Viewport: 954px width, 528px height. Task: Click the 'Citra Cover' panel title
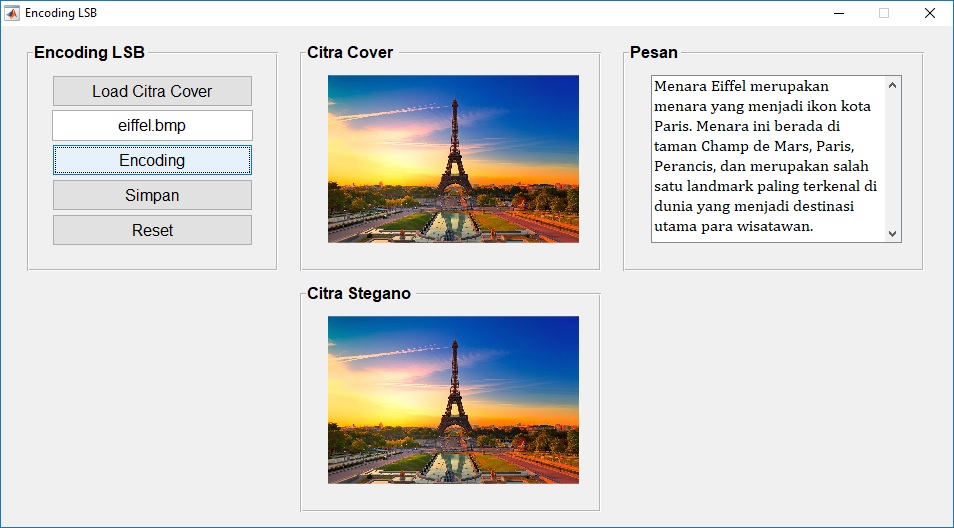coord(350,52)
